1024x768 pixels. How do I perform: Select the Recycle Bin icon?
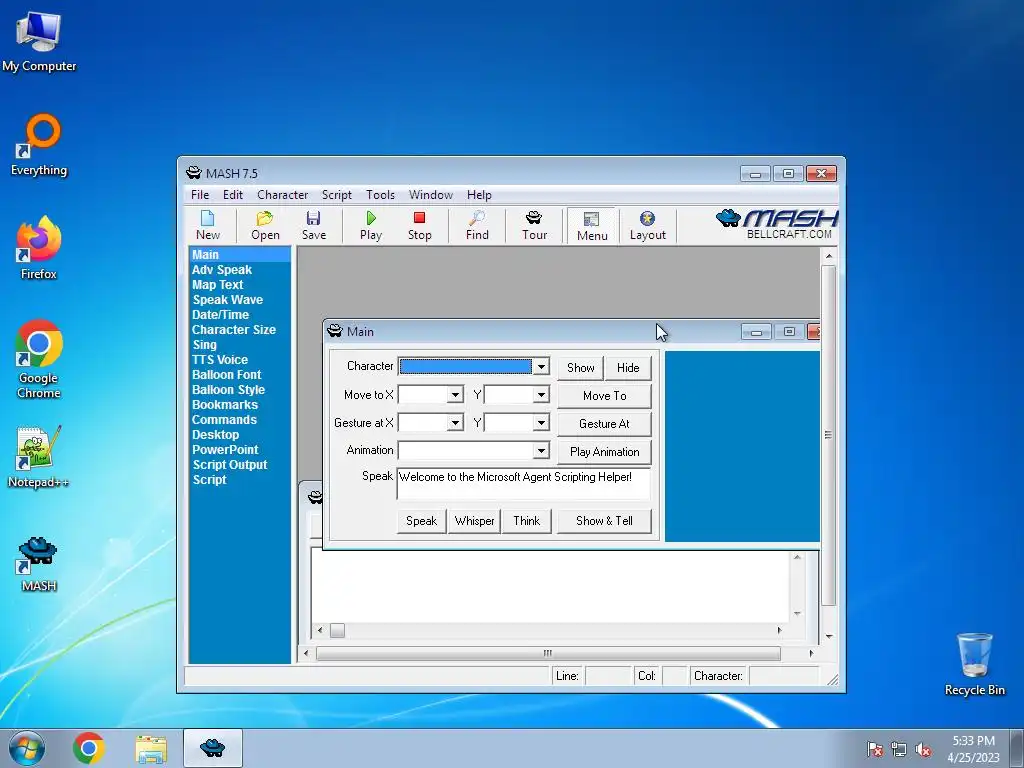(x=974, y=664)
